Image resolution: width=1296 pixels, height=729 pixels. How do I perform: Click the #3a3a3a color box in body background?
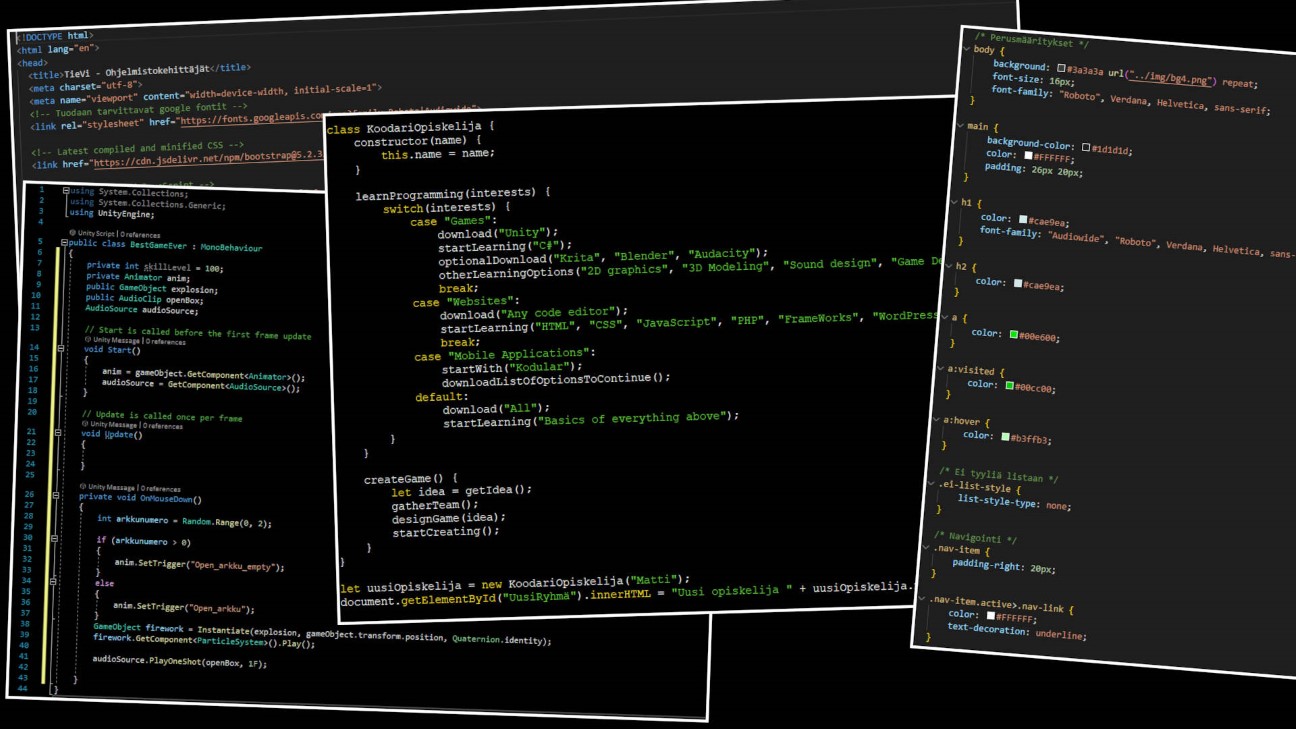1061,69
